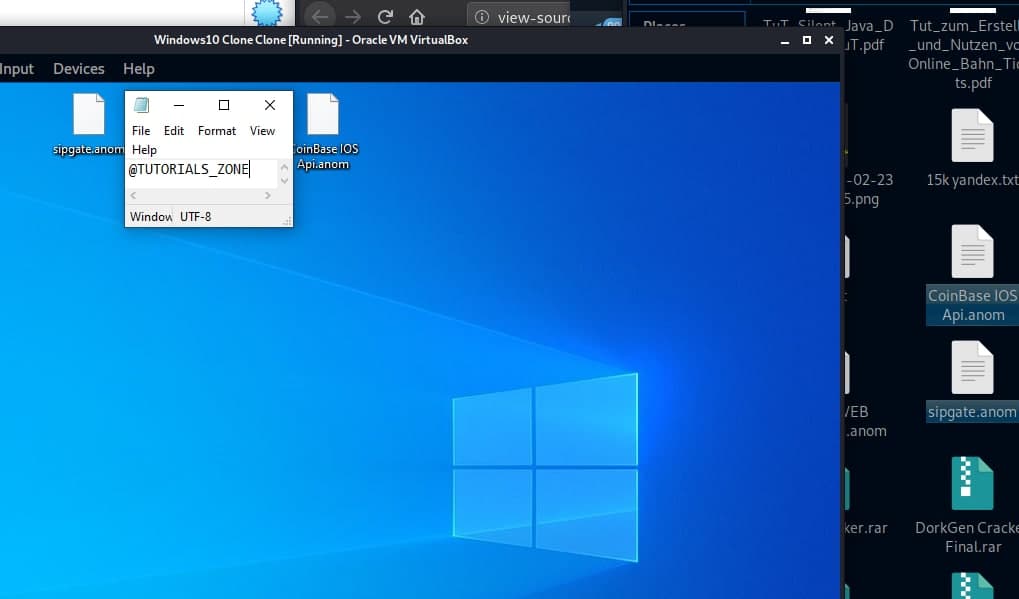This screenshot has width=1019, height=599.
Task: Click the browser back arrow
Action: click(x=319, y=16)
